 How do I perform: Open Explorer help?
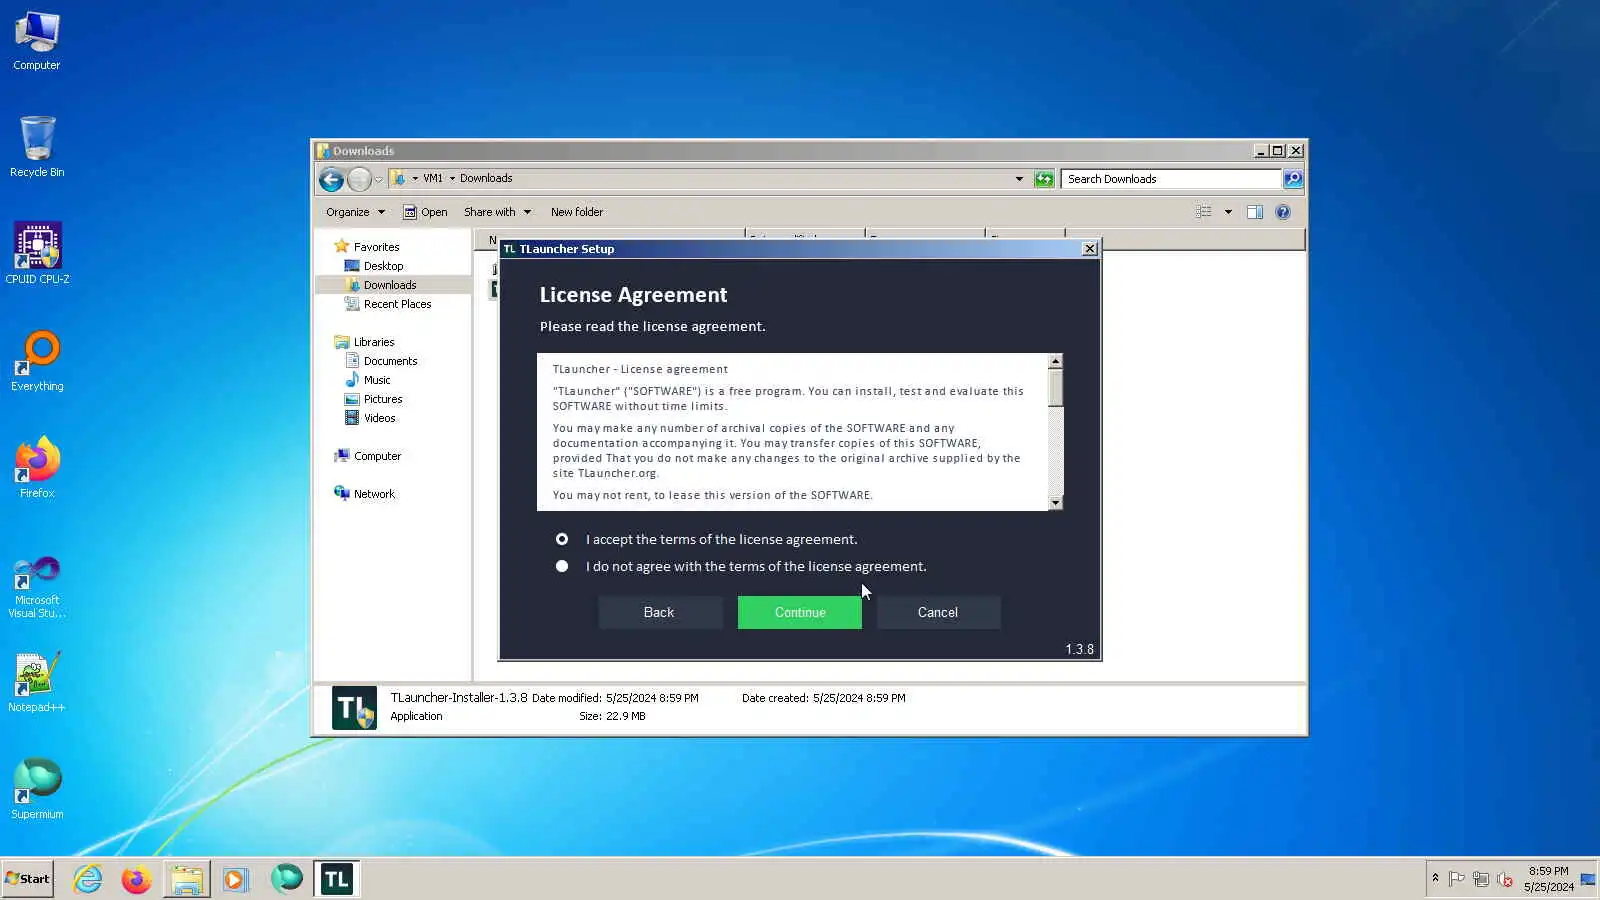pyautogui.click(x=1283, y=212)
